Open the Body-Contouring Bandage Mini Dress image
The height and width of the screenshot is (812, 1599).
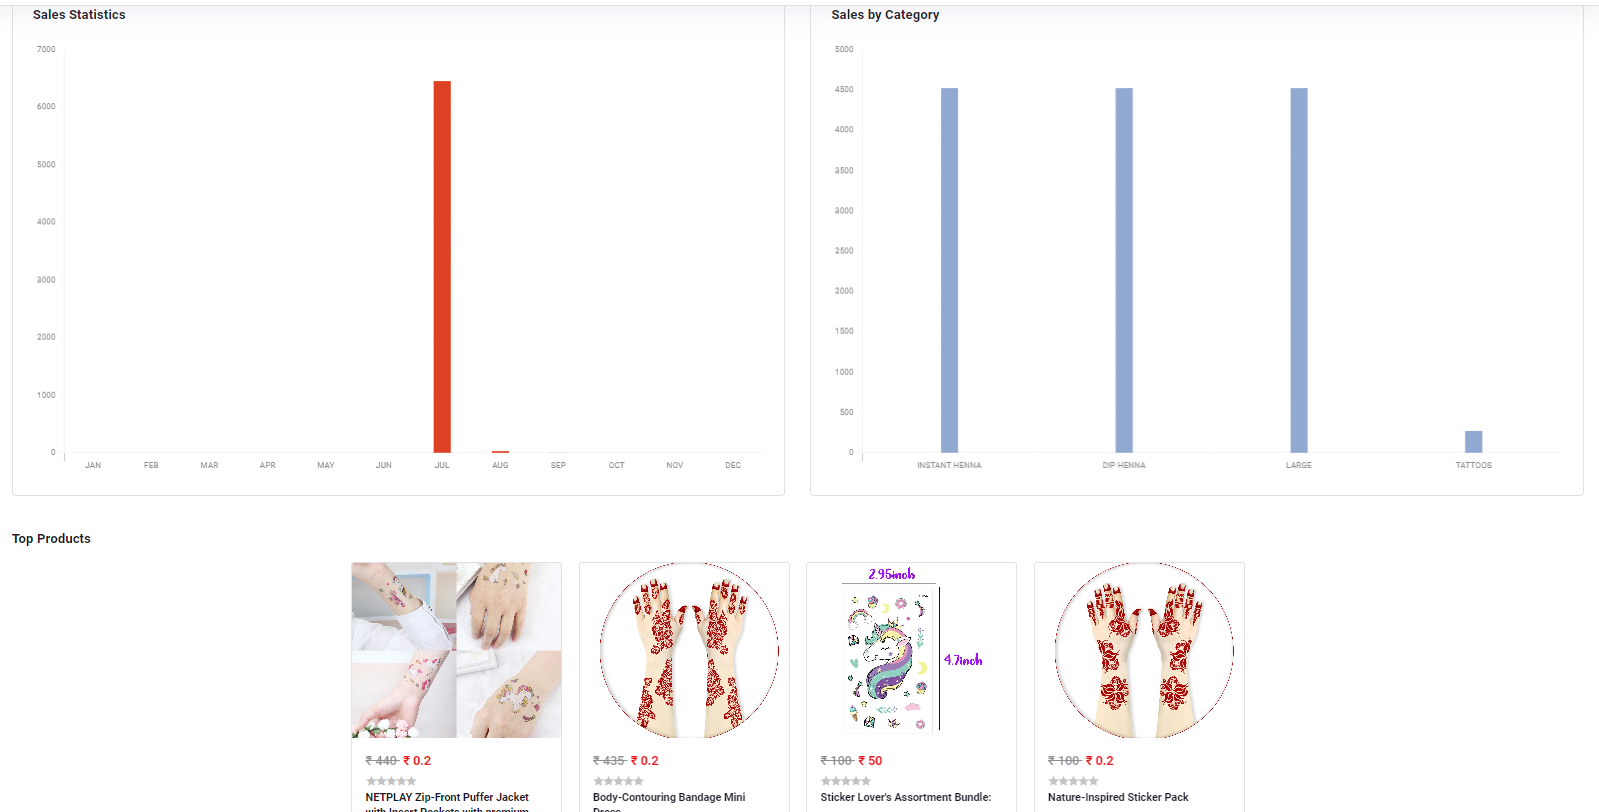(x=684, y=650)
